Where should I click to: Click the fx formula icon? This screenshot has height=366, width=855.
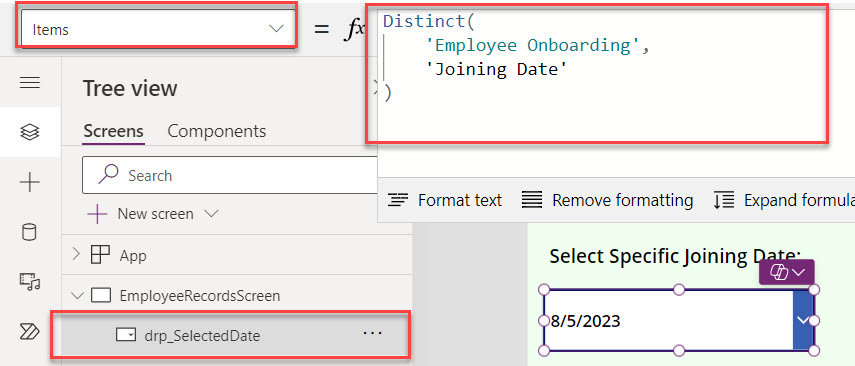(354, 29)
